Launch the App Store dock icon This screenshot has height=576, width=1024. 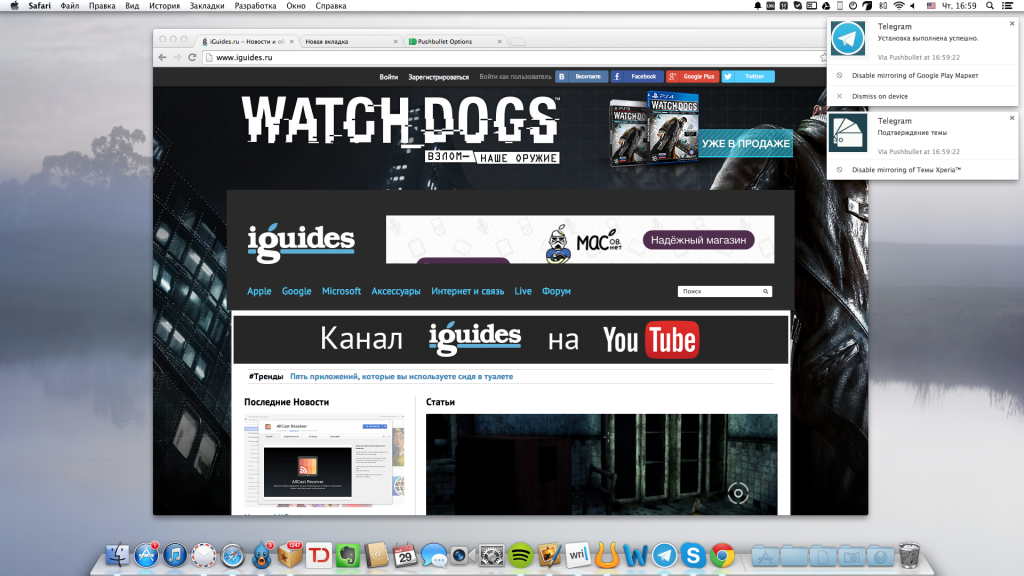(x=146, y=556)
